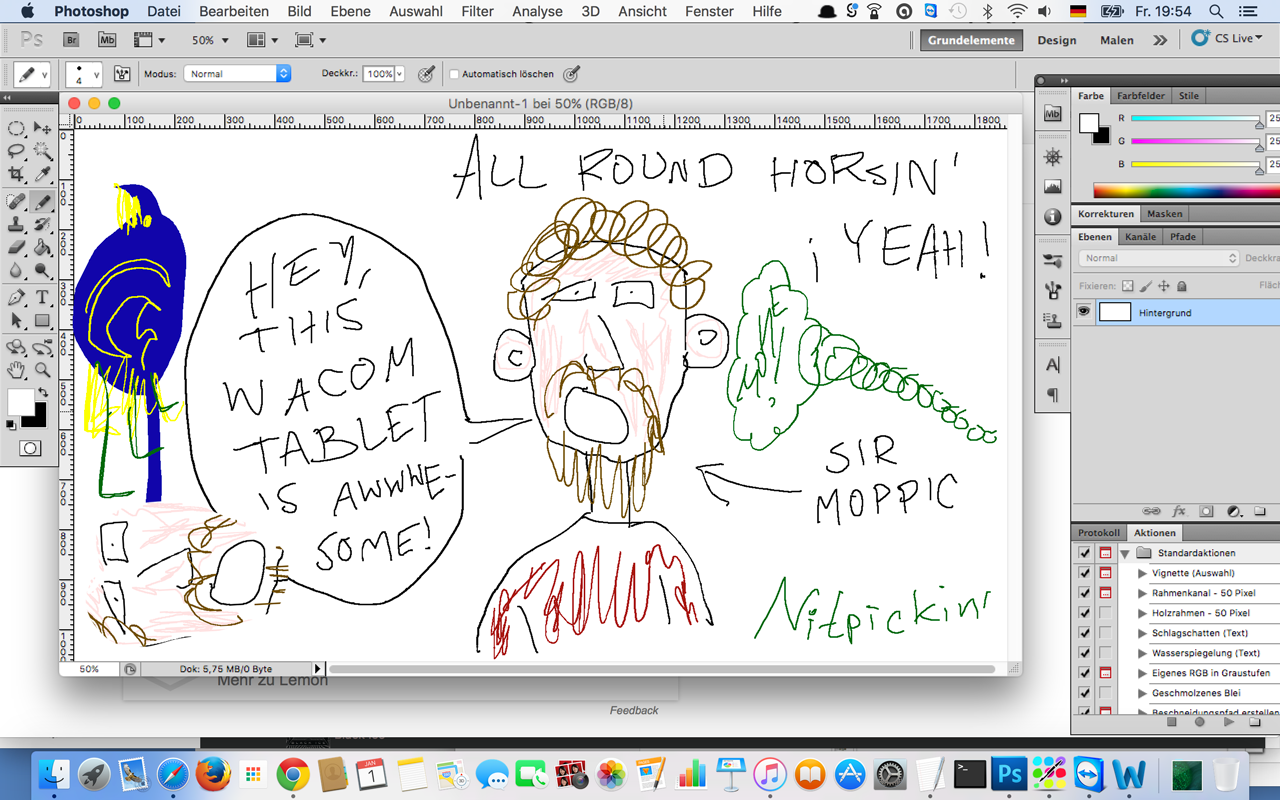Open the 50% zoom level dropdown
Screen dimensions: 1280x800
tap(210, 41)
